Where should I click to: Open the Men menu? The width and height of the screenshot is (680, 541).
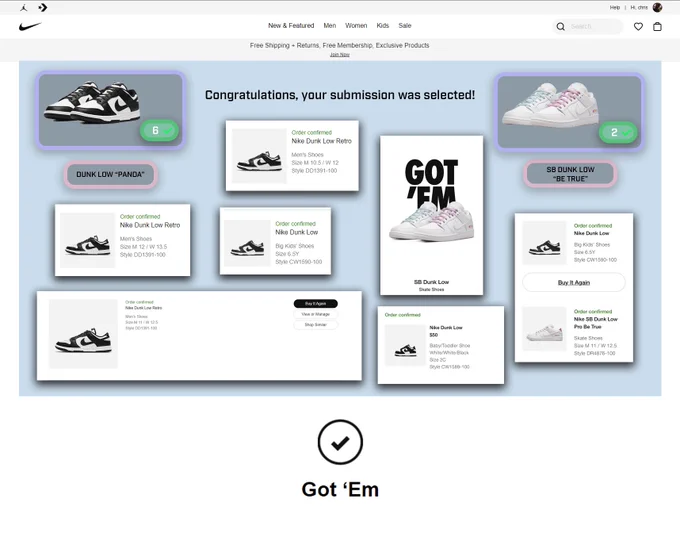[330, 26]
